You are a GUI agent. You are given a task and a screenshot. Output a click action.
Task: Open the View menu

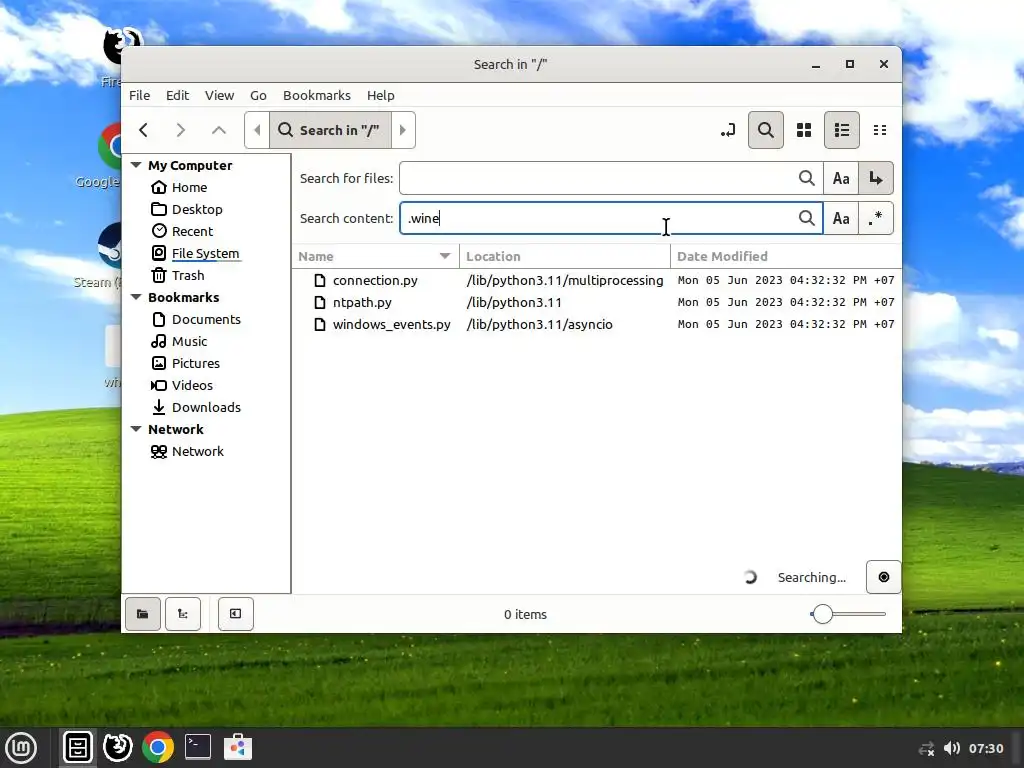[219, 95]
